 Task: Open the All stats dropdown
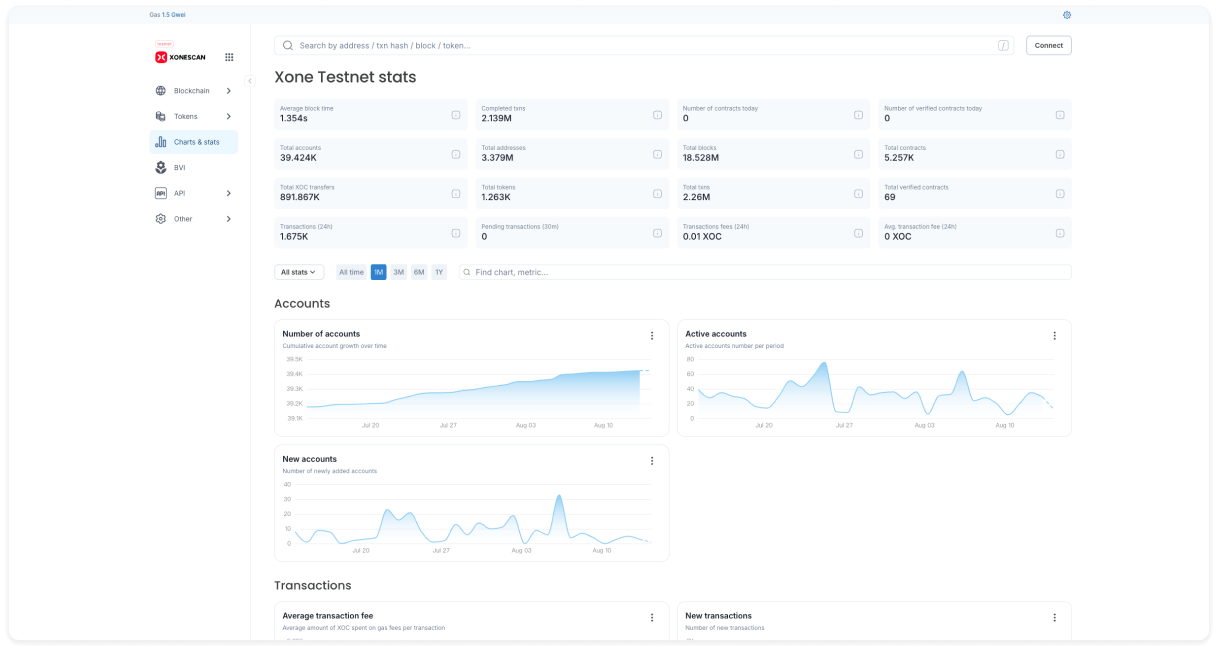(x=298, y=272)
